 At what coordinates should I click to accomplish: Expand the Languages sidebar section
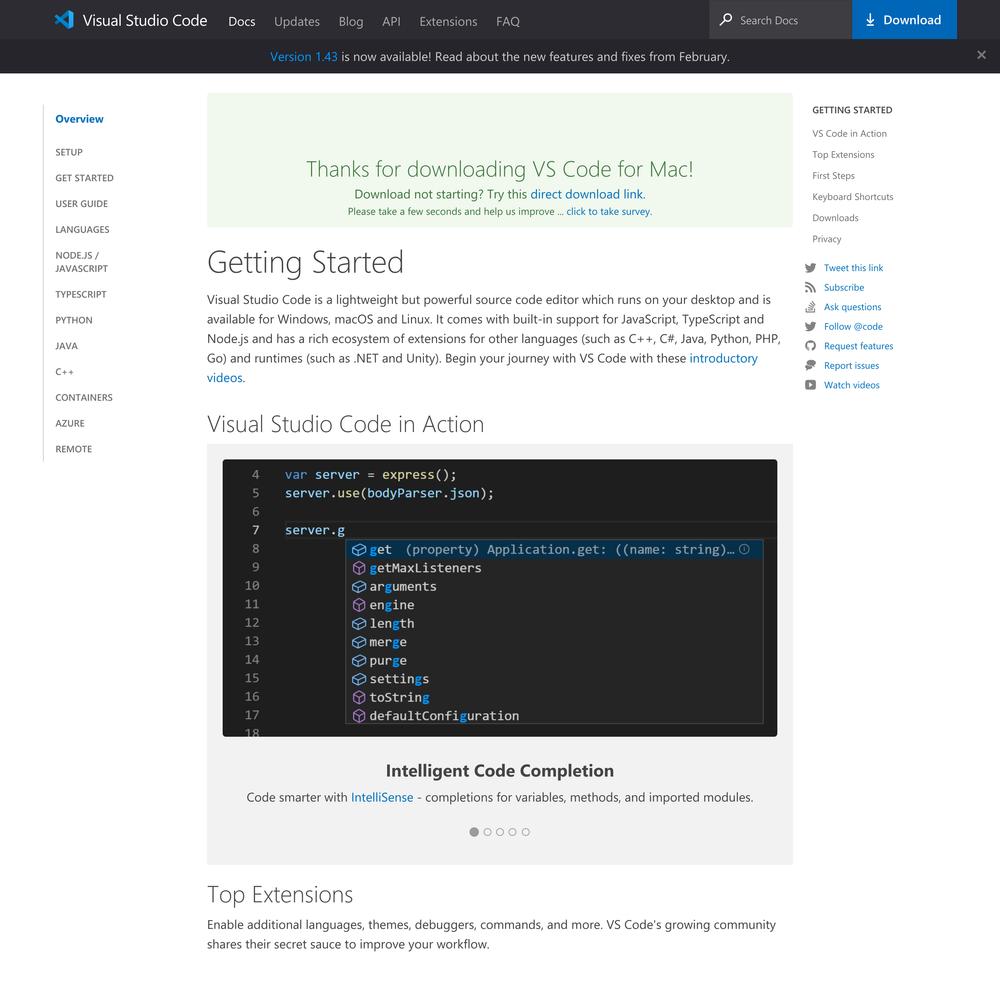point(82,230)
